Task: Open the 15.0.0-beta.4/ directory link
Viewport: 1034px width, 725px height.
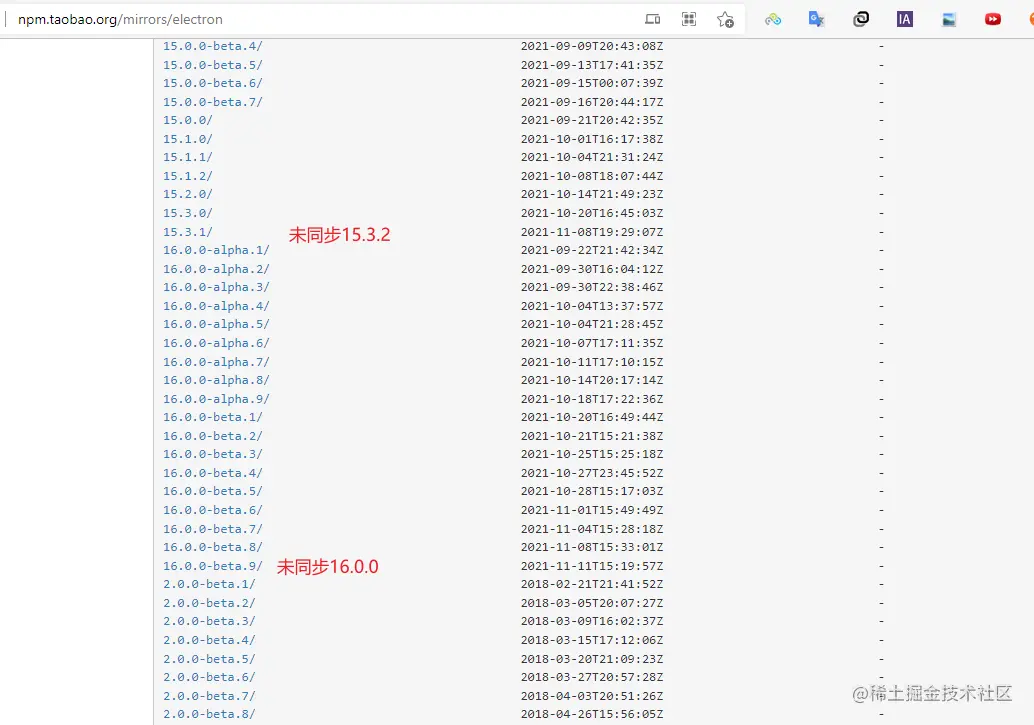Action: coord(212,46)
